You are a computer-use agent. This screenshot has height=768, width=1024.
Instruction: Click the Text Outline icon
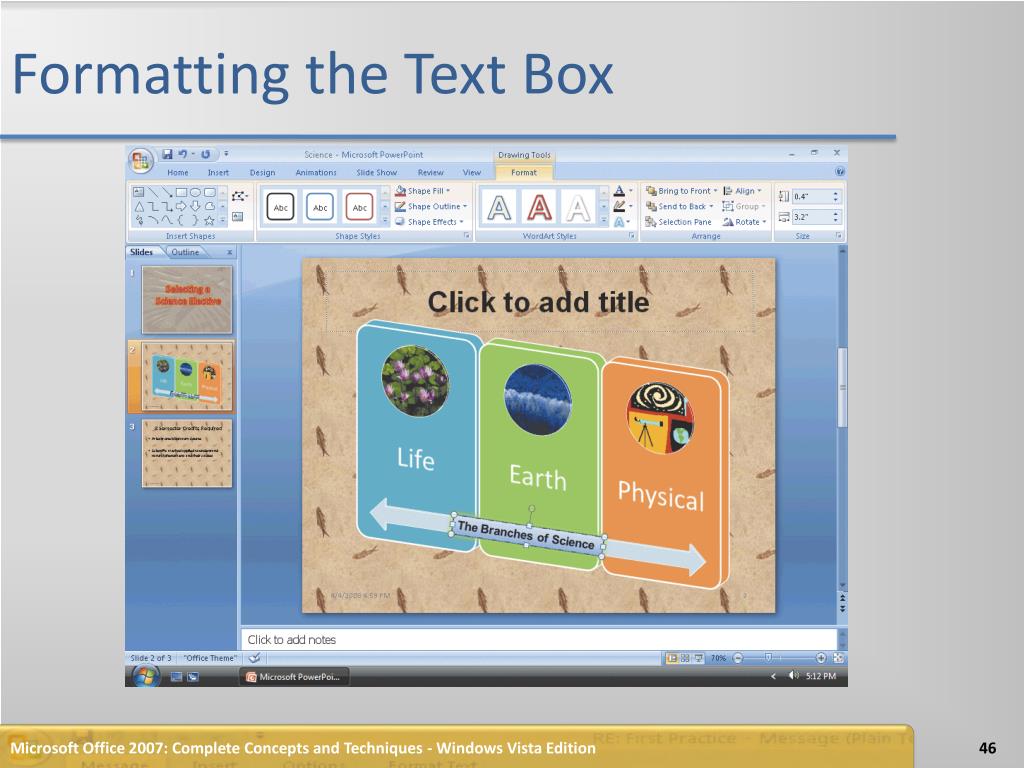[x=619, y=206]
